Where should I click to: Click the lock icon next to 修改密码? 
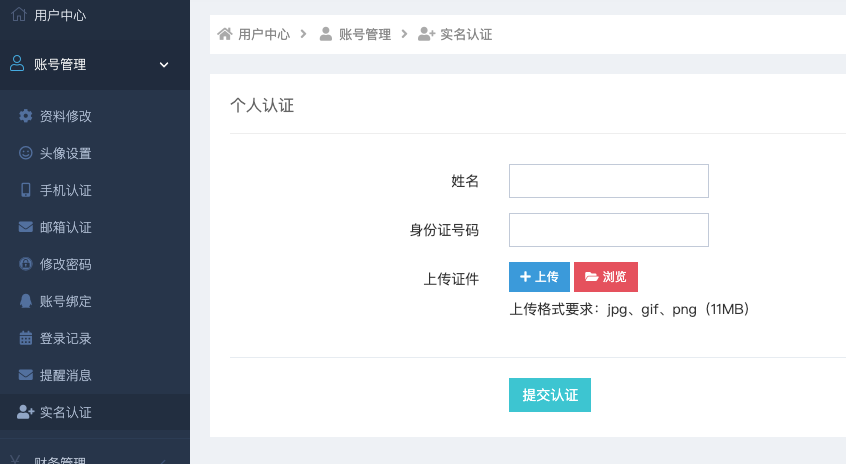click(25, 264)
